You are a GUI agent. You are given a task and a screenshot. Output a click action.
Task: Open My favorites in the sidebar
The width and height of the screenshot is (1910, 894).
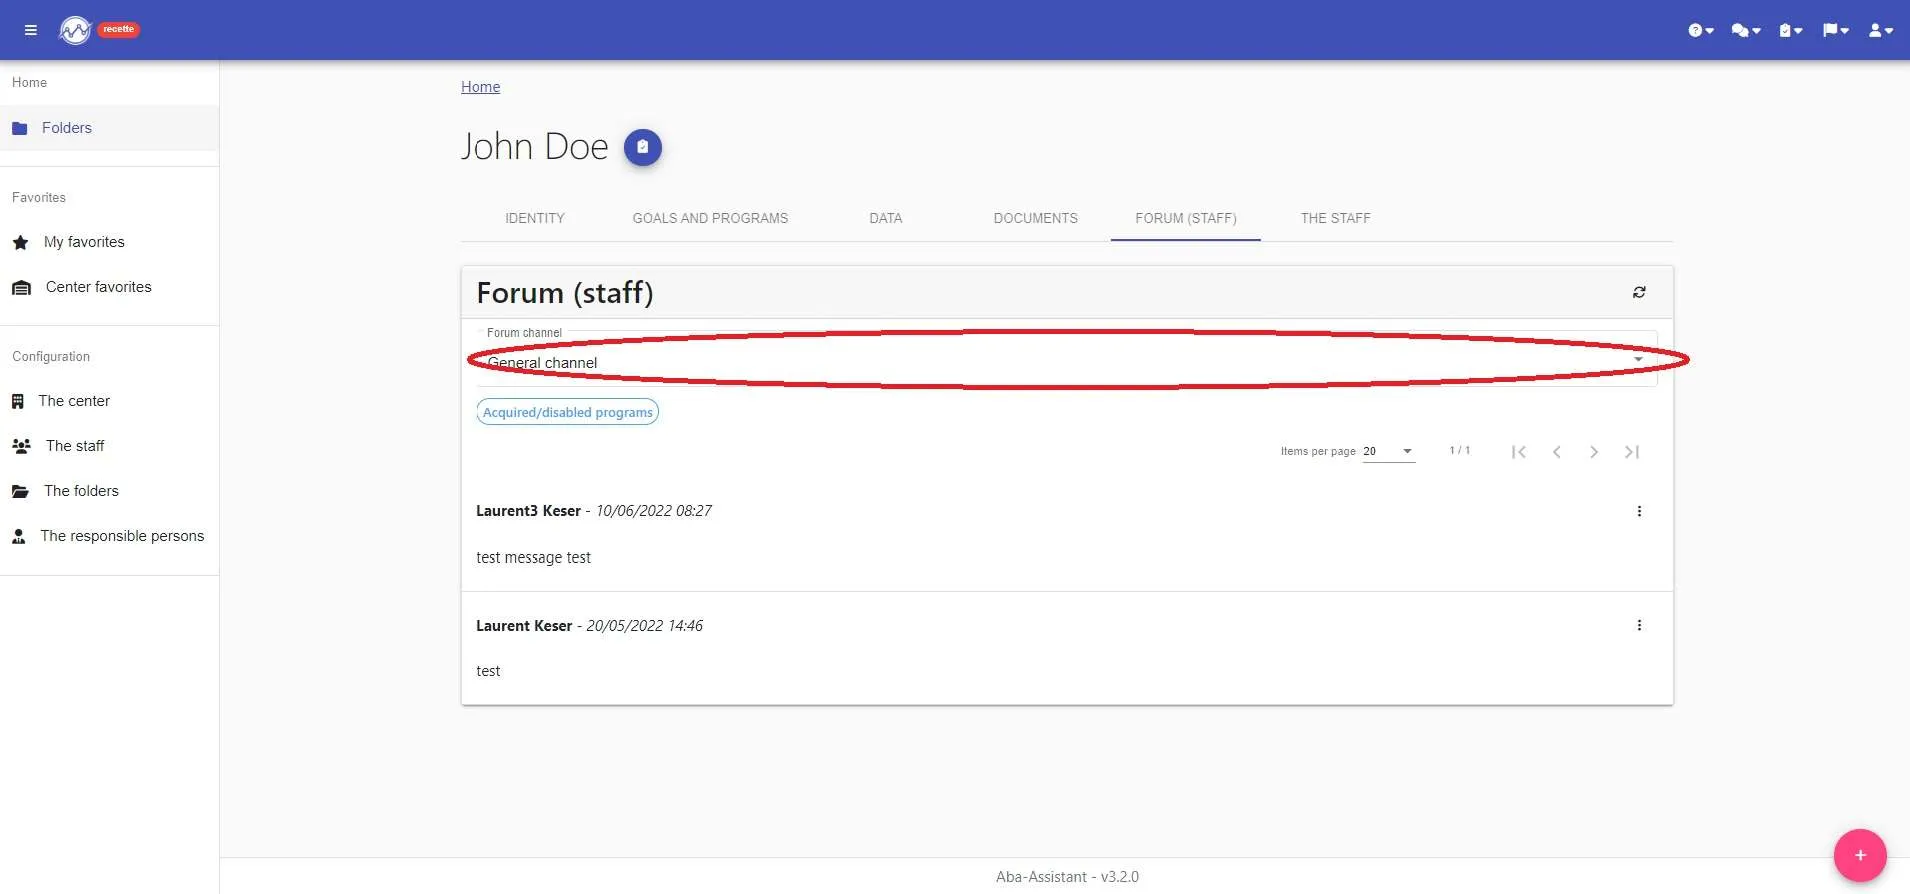[x=109, y=242]
